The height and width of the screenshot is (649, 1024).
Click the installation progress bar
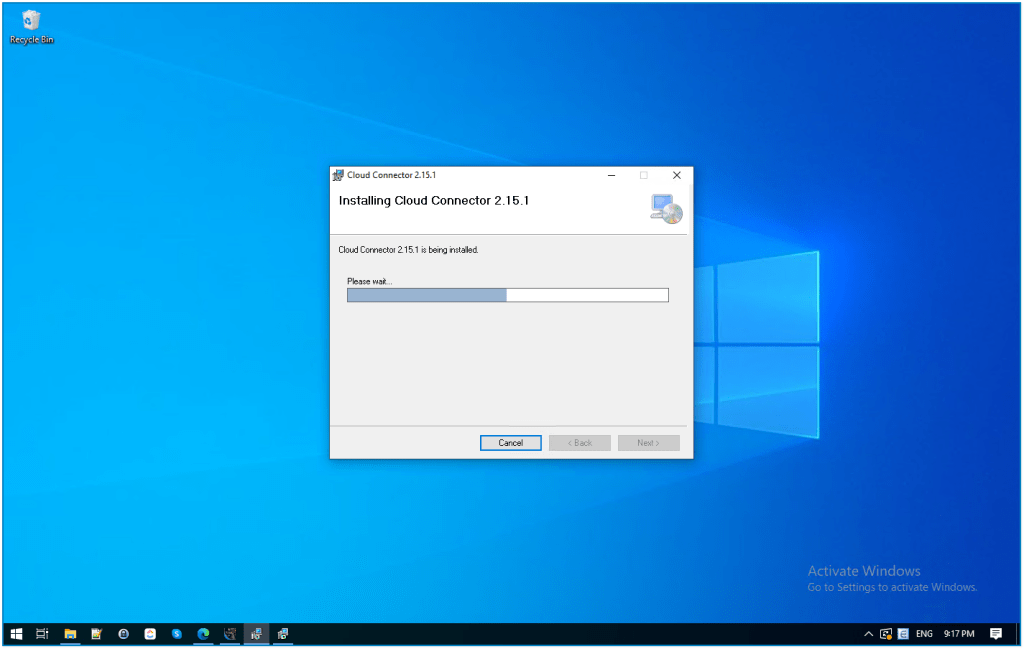[507, 295]
